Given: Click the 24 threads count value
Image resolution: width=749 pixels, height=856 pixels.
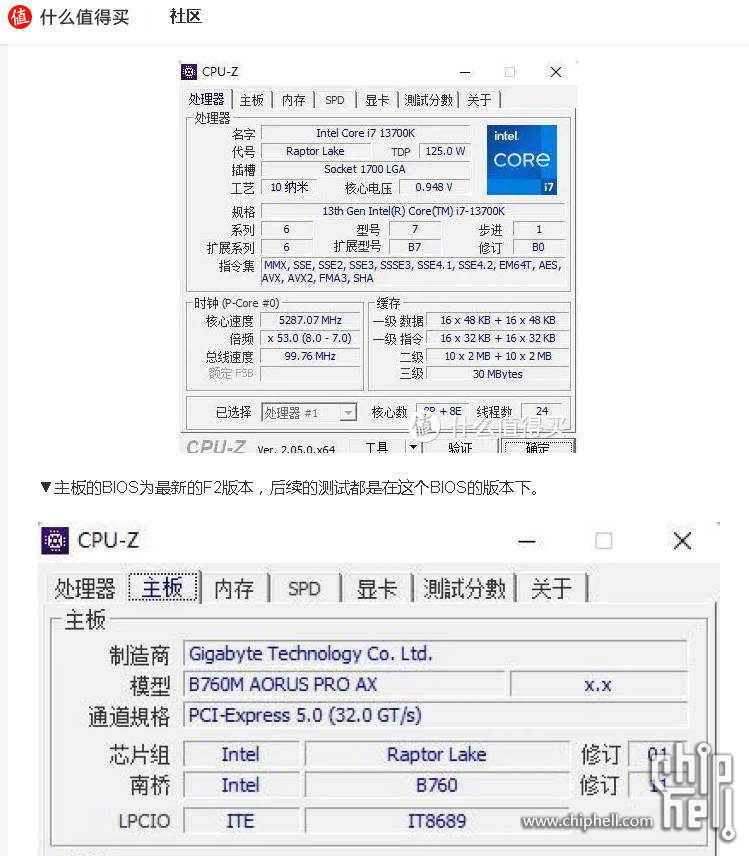Looking at the screenshot, I should (x=542, y=411).
